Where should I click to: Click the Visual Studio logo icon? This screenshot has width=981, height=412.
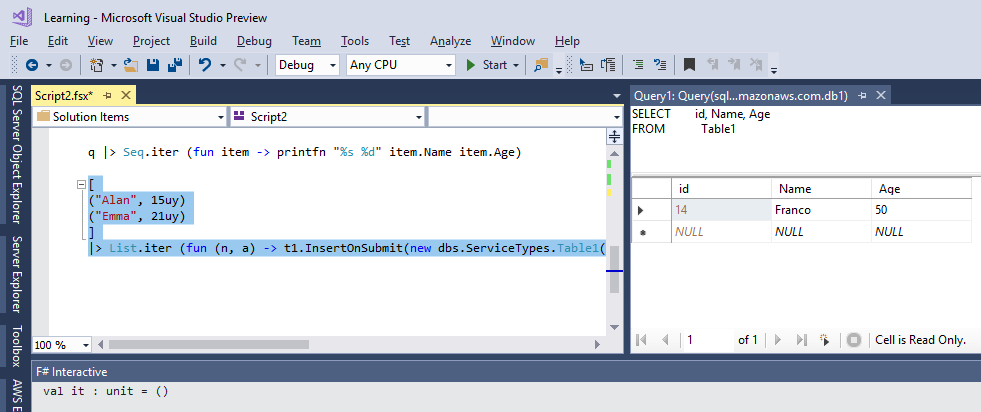20,18
